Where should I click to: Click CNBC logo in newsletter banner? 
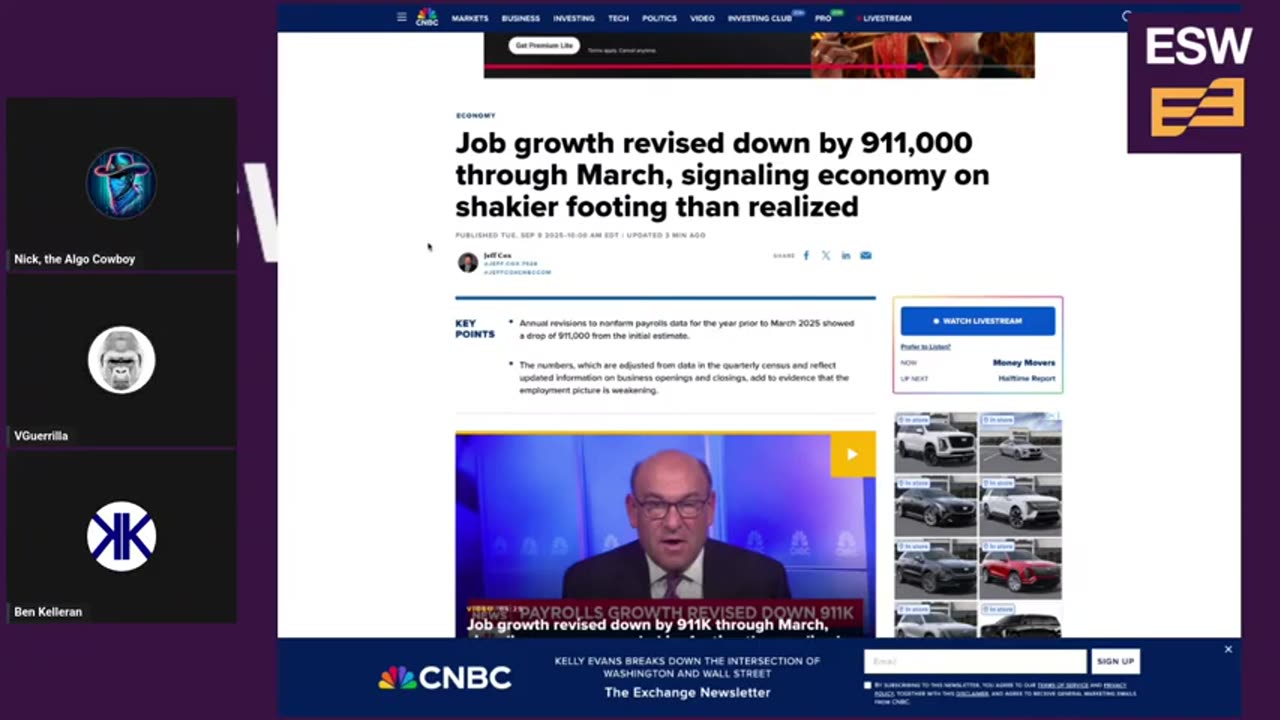445,677
